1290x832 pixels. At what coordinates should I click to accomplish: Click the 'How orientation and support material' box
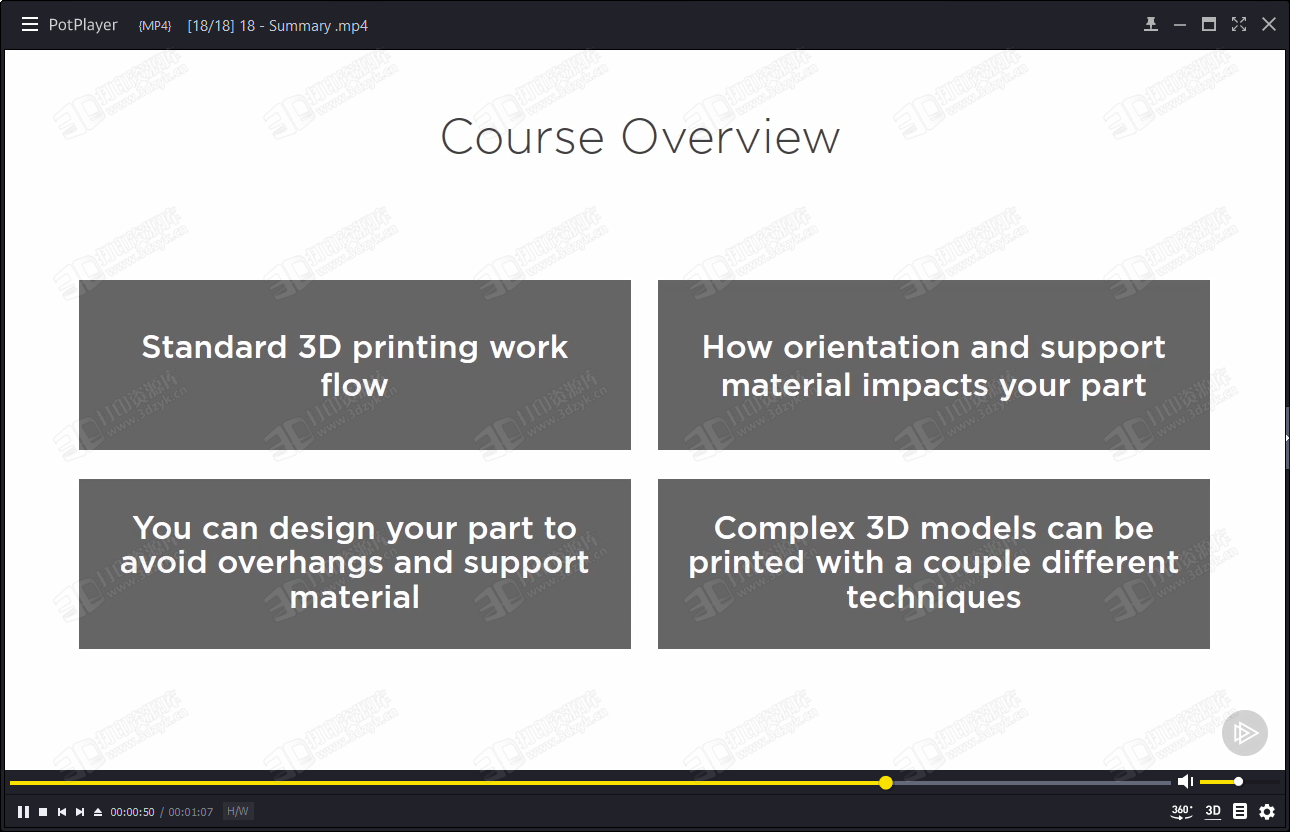934,365
